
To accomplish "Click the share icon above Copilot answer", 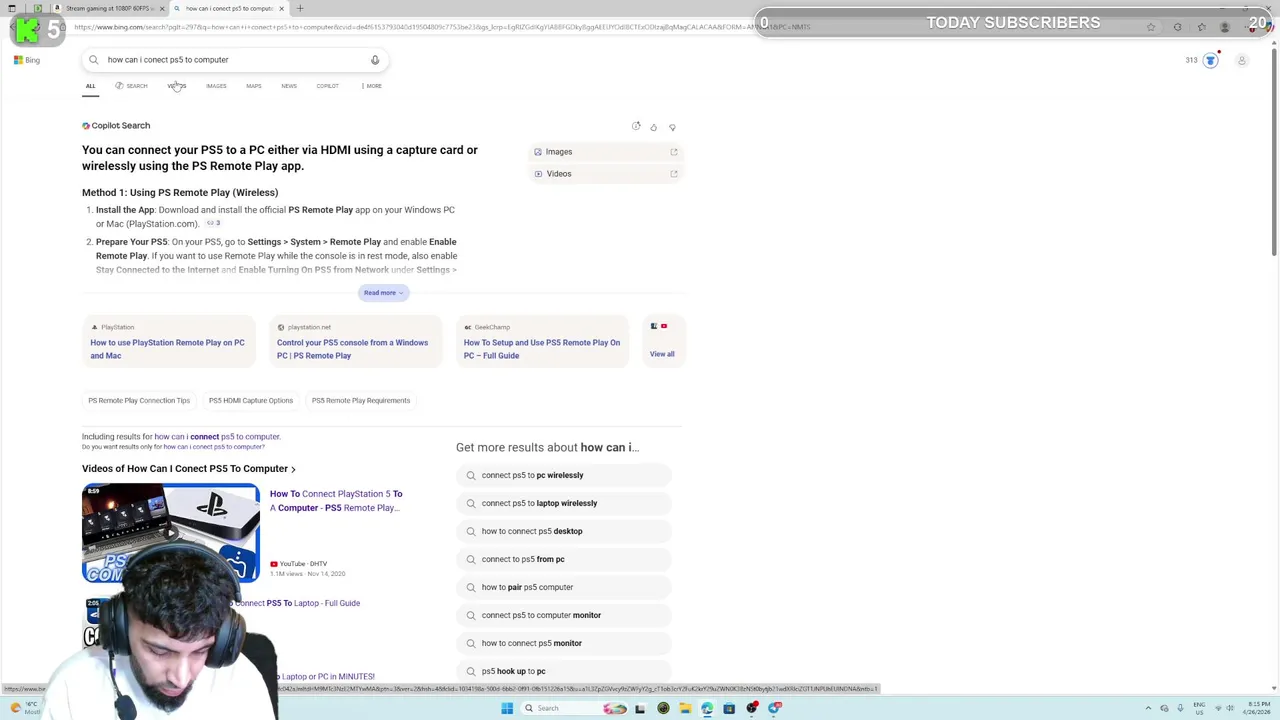I will click(636, 126).
